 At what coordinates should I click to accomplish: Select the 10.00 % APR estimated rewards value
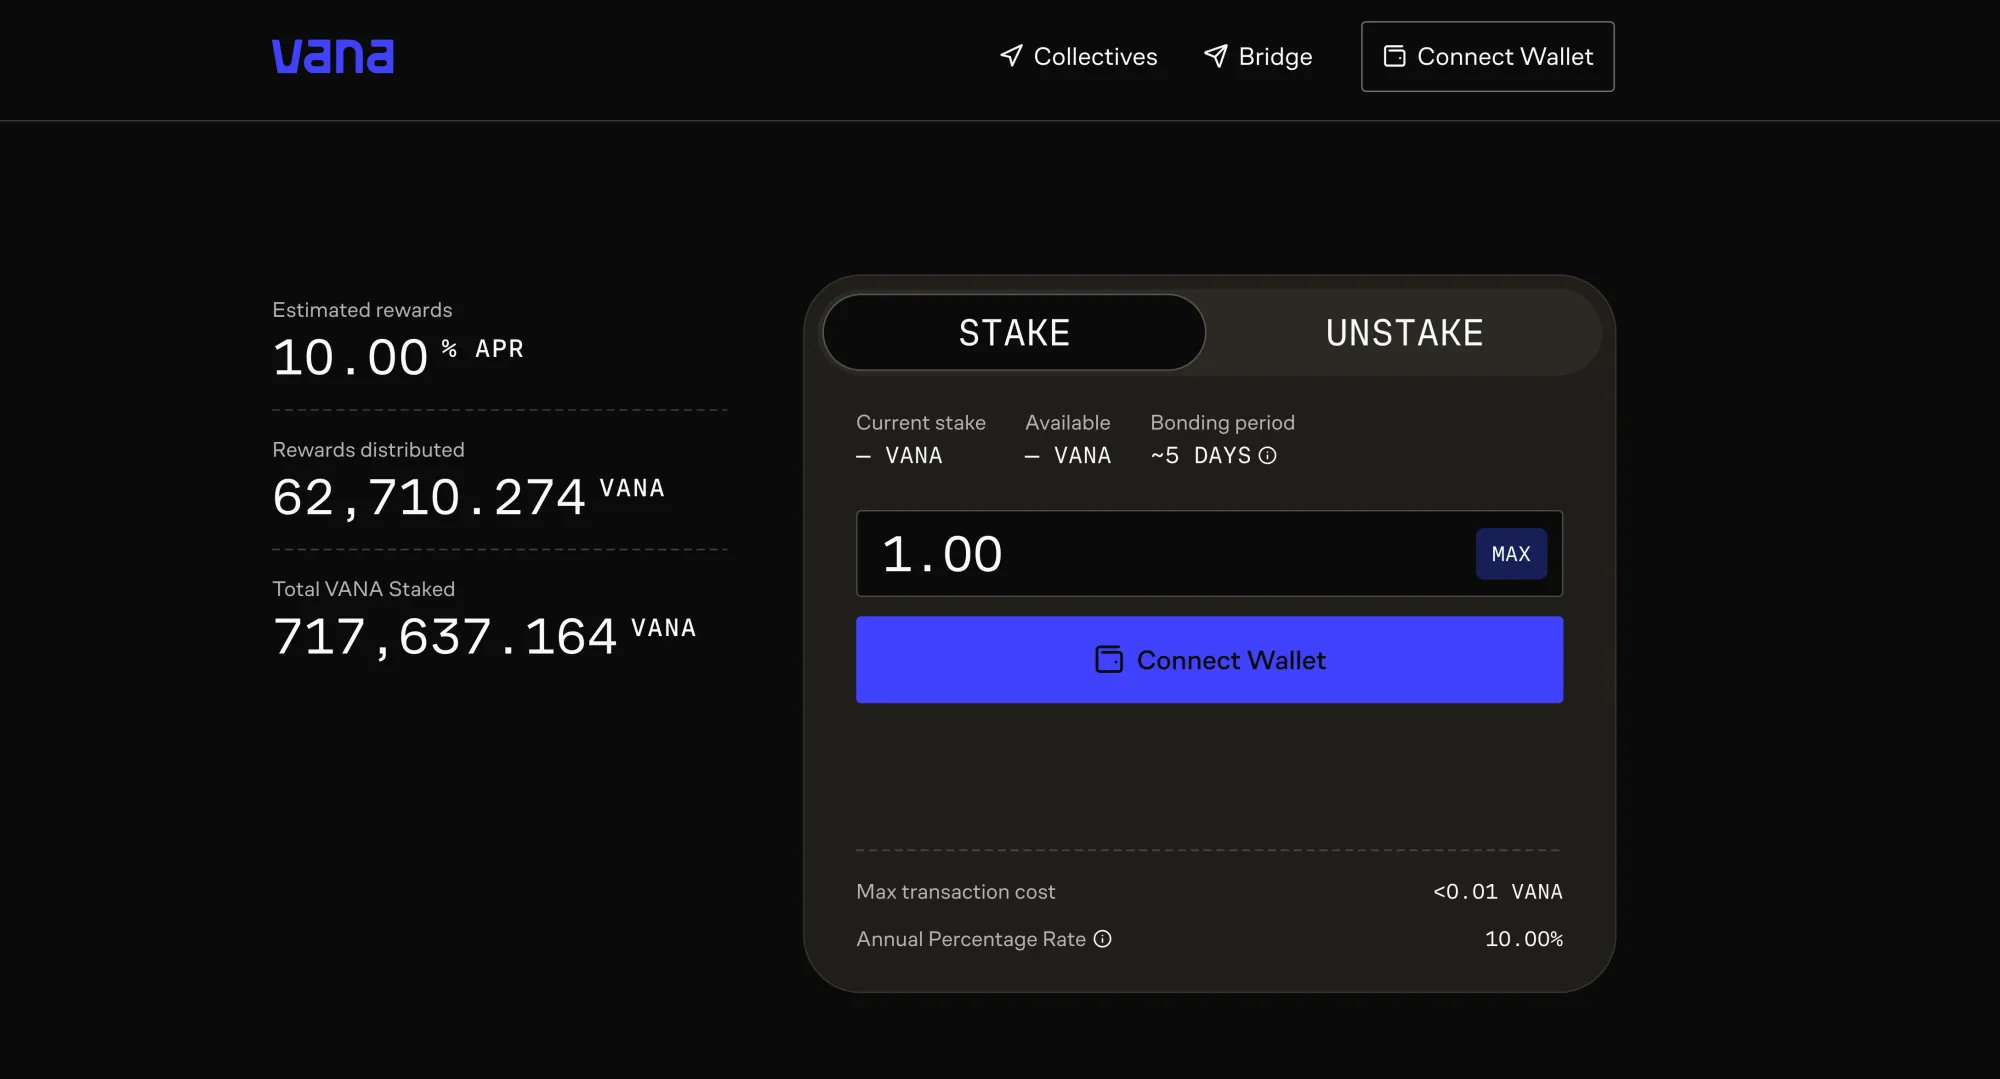398,357
